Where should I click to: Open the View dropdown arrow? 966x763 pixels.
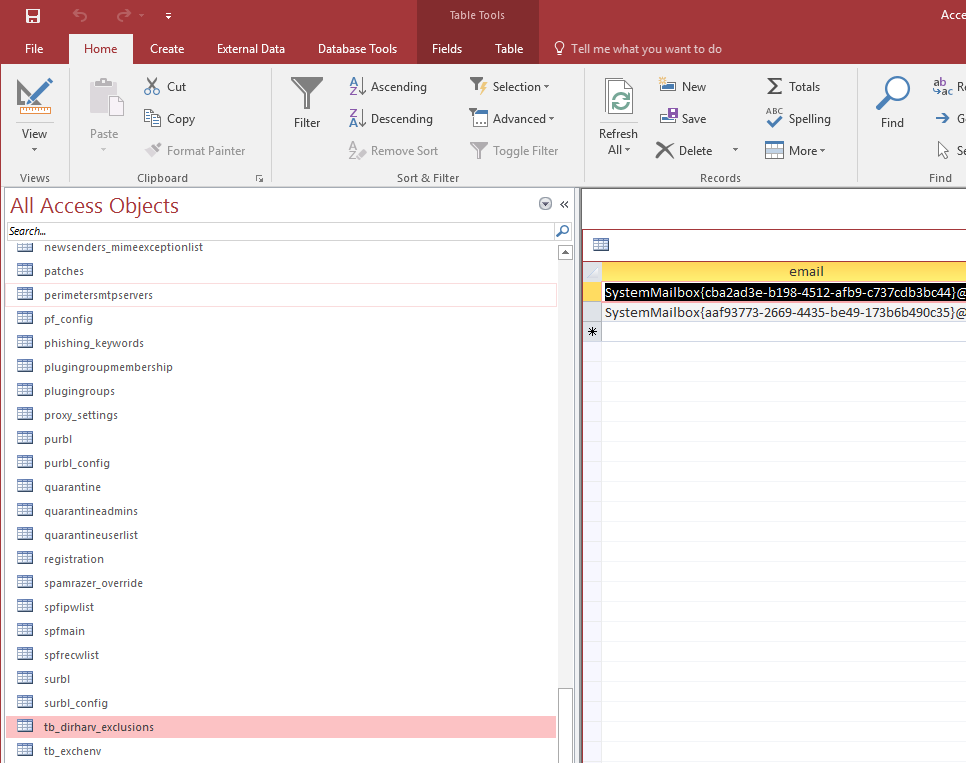click(34, 150)
